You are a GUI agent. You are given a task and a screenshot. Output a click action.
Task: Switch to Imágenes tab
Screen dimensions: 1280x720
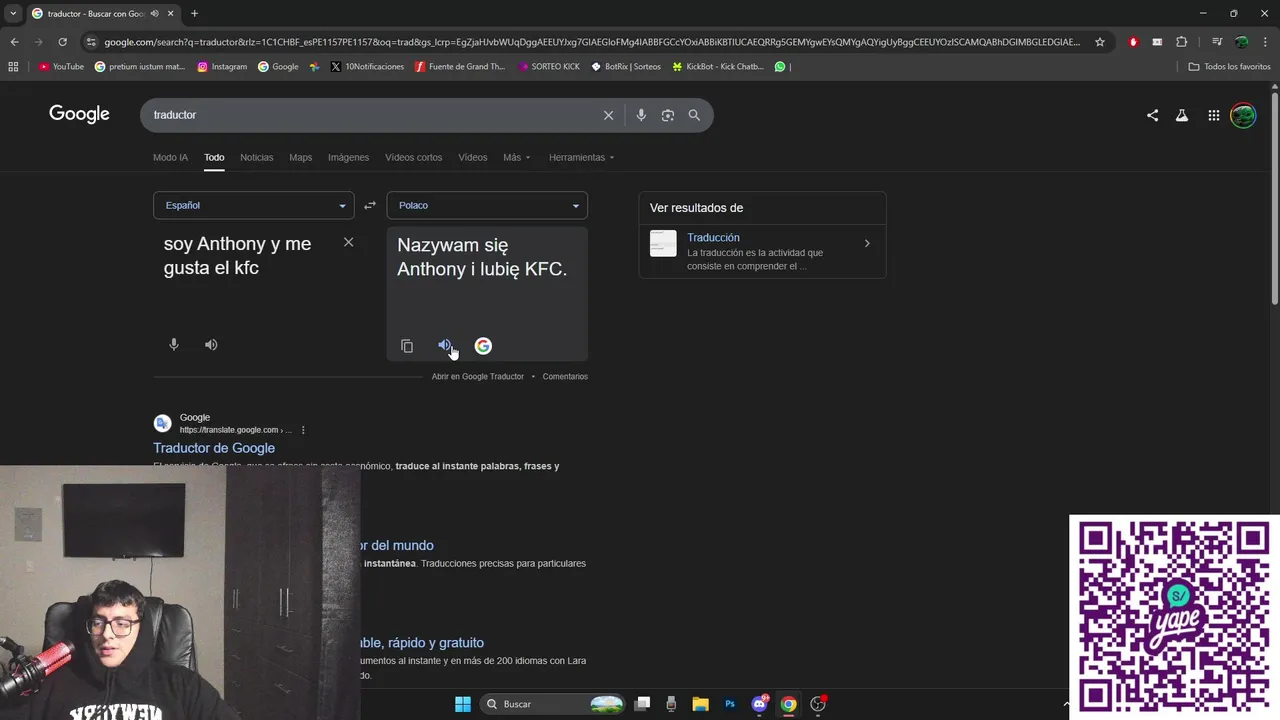(348, 157)
